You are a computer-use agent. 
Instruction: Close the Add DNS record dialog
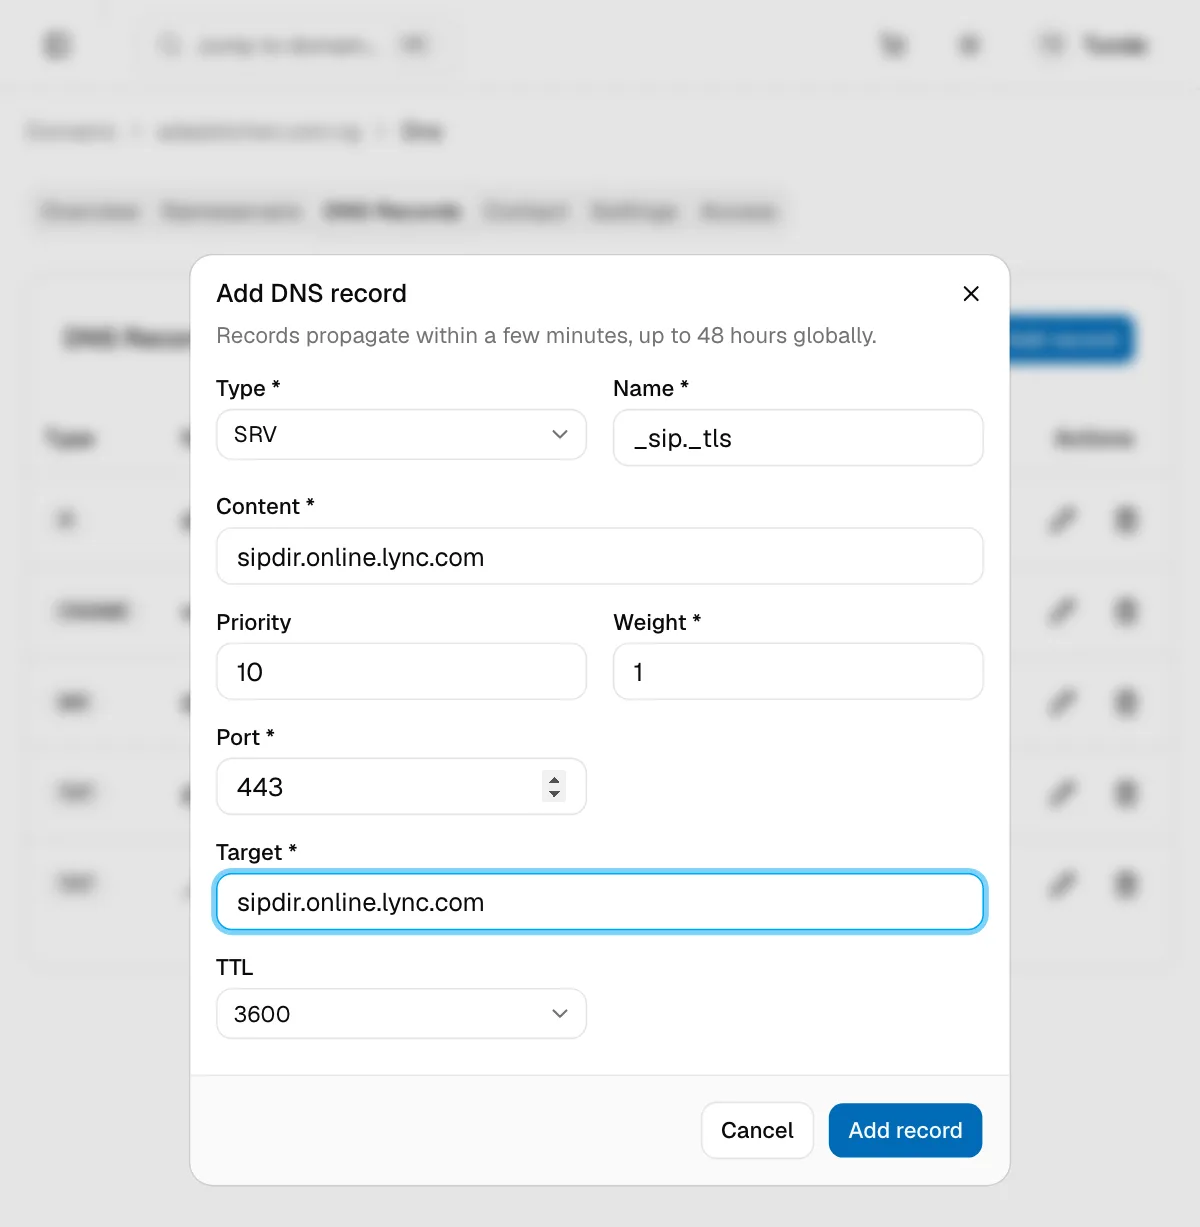[970, 293]
